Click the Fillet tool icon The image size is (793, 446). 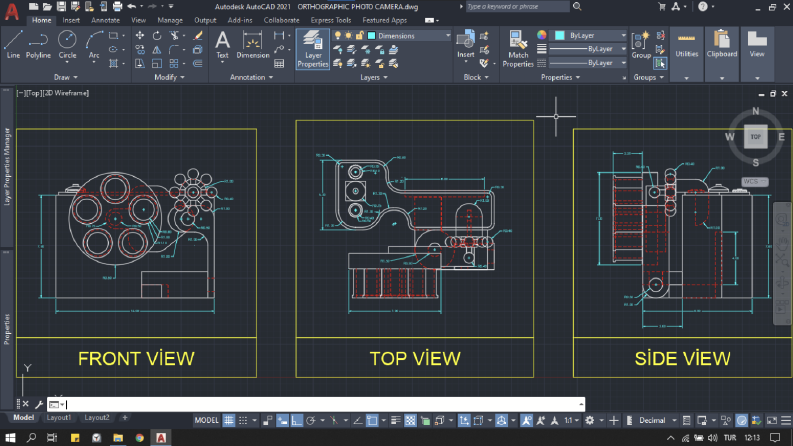pos(174,50)
